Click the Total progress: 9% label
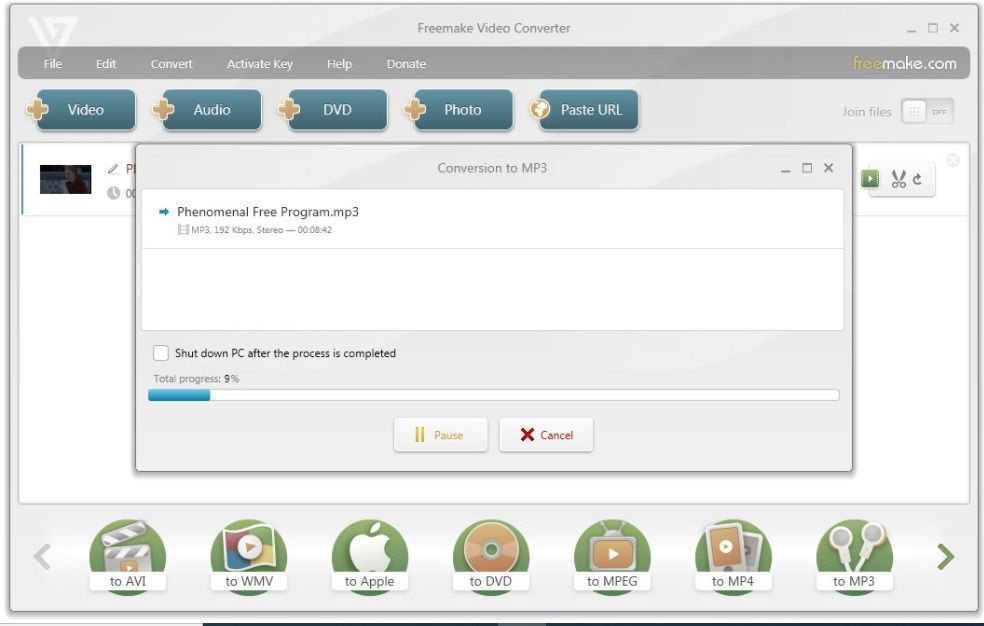 click(196, 379)
